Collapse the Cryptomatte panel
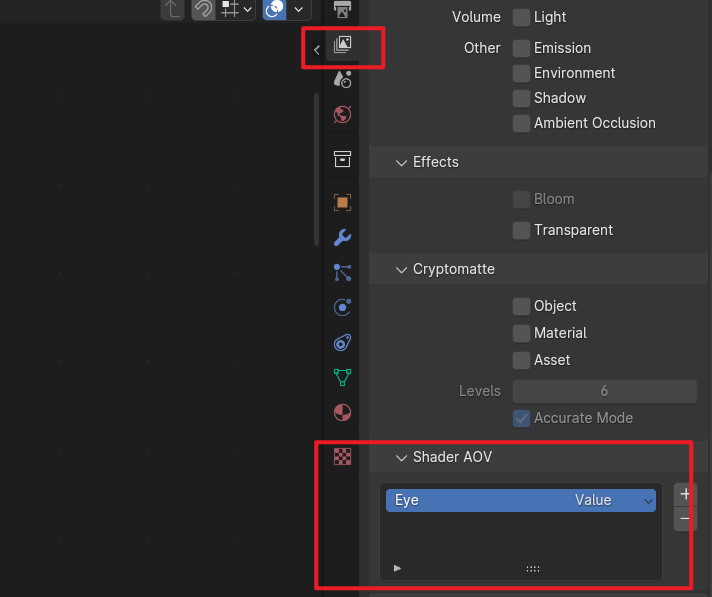Image resolution: width=712 pixels, height=597 pixels. [402, 269]
